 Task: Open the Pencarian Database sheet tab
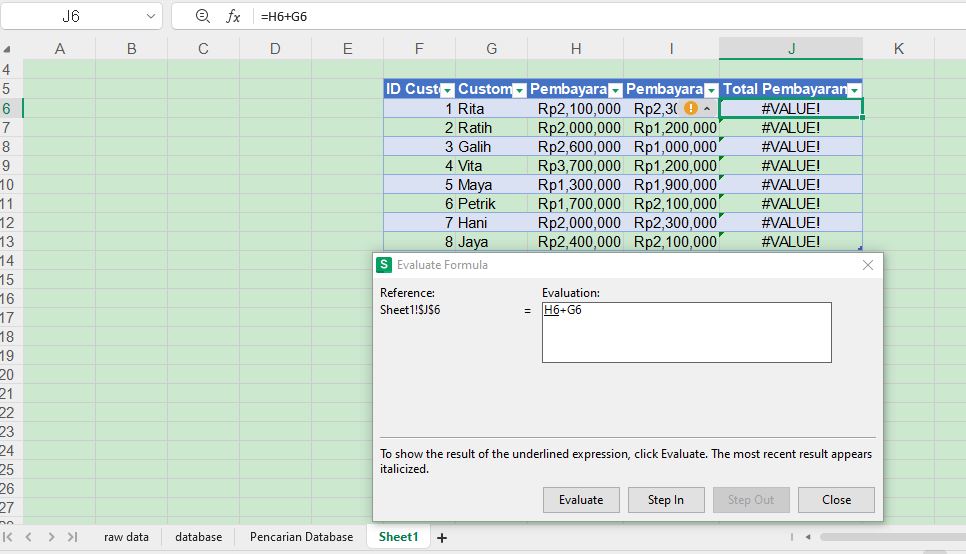point(301,537)
